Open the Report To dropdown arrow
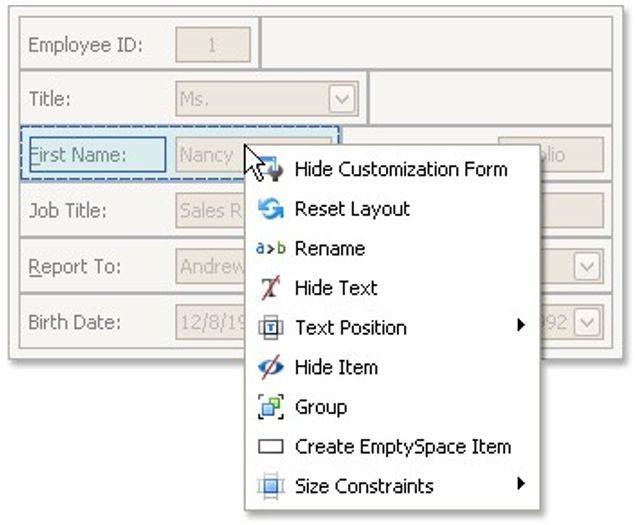The height and width of the screenshot is (525, 635). (587, 266)
